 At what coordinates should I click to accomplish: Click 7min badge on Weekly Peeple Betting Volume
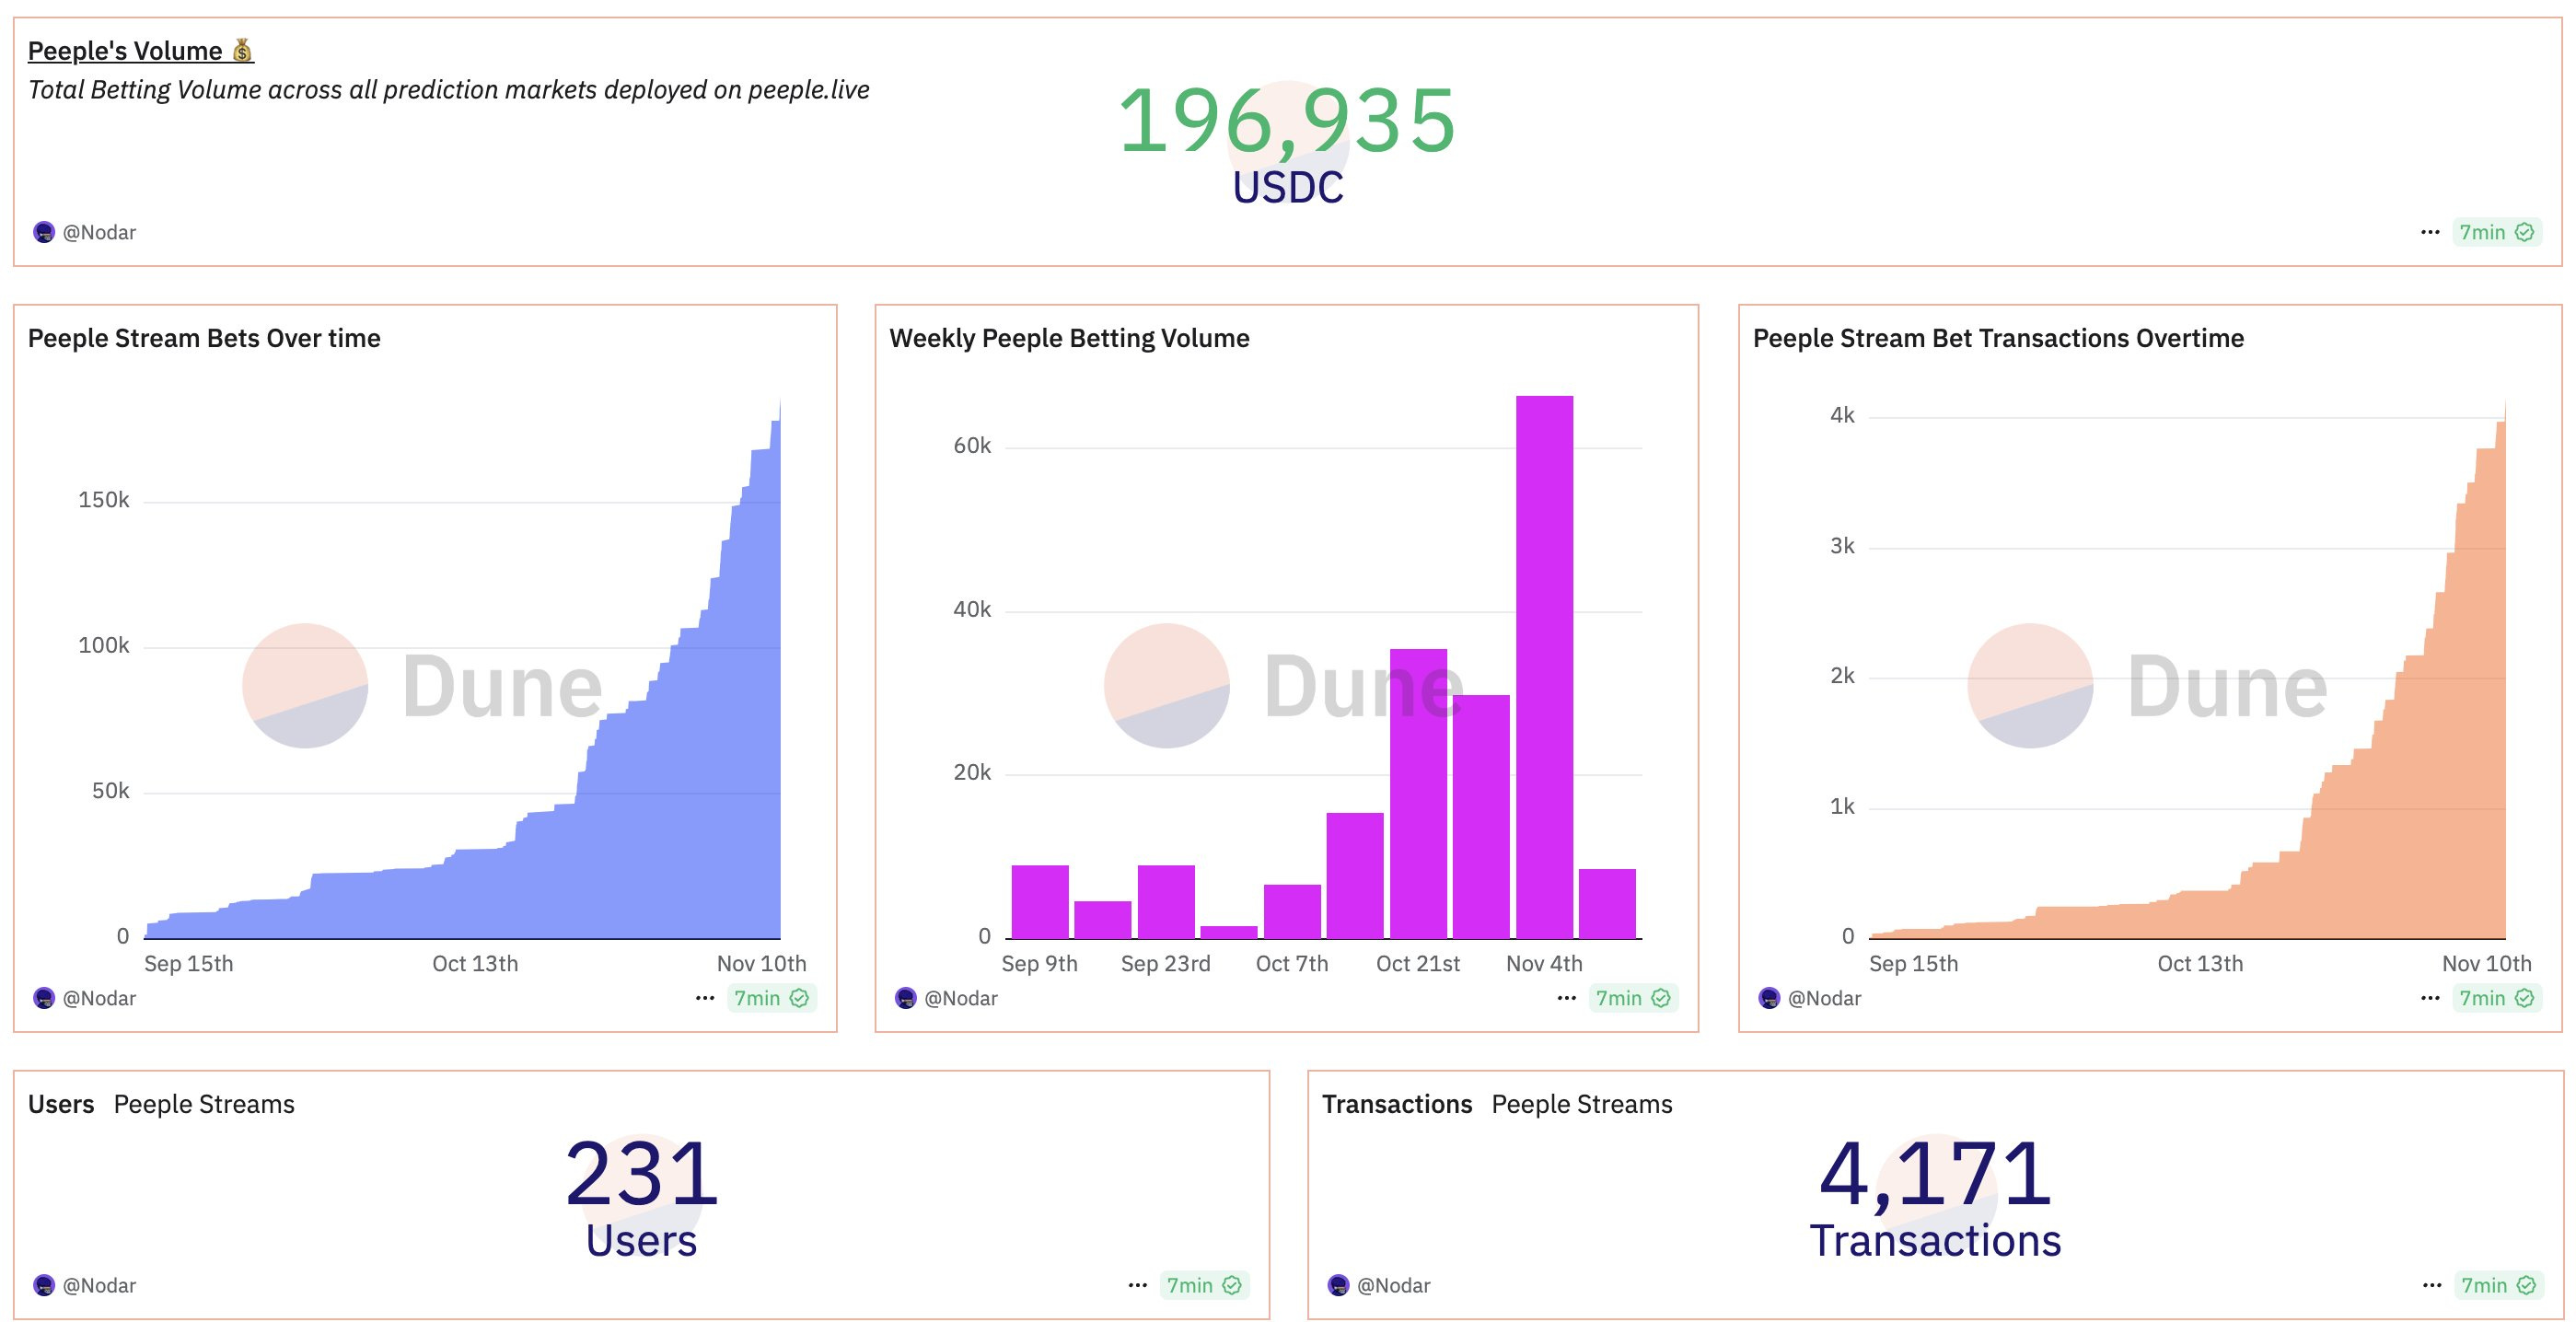coord(1632,998)
